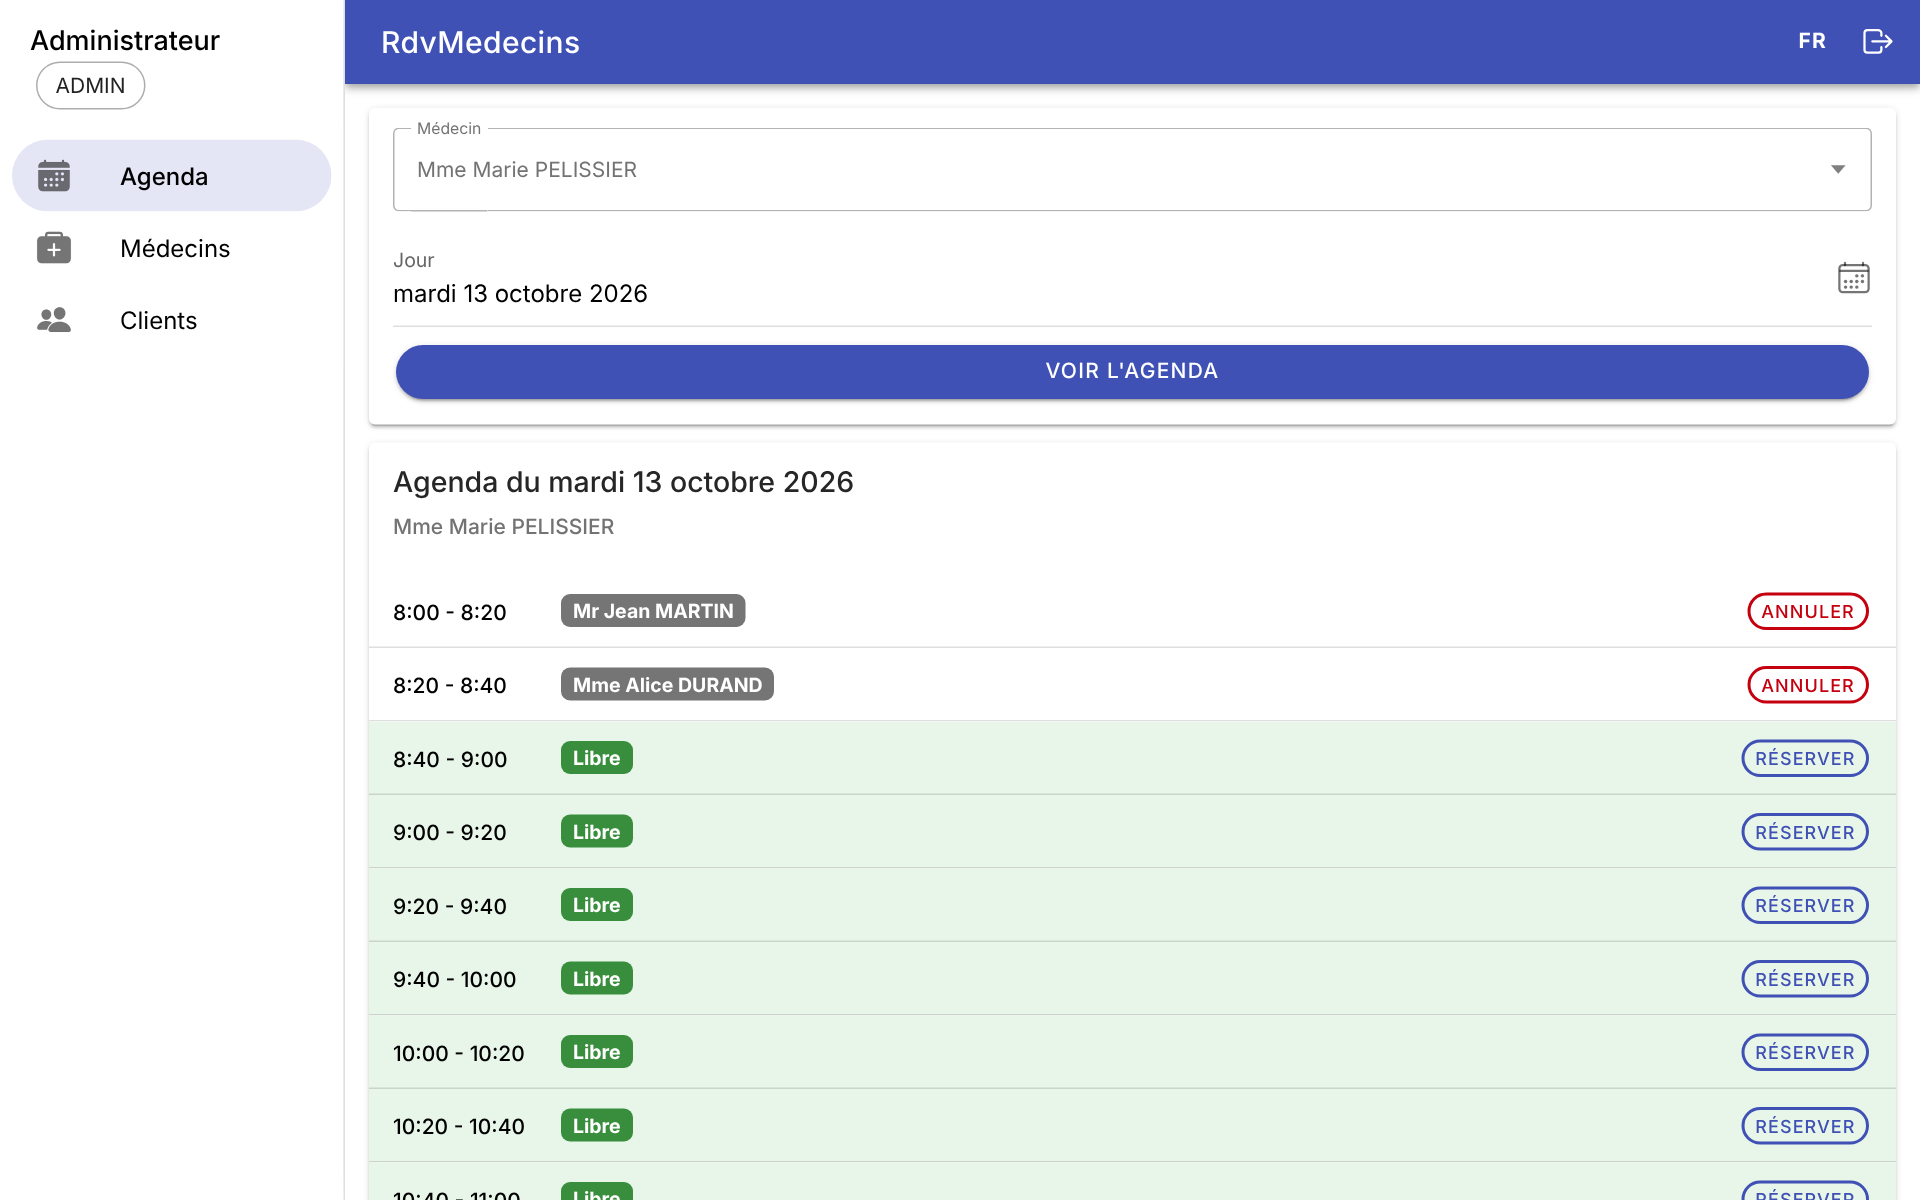Open the calendar date picker icon
Image resolution: width=1920 pixels, height=1200 pixels.
click(1853, 278)
